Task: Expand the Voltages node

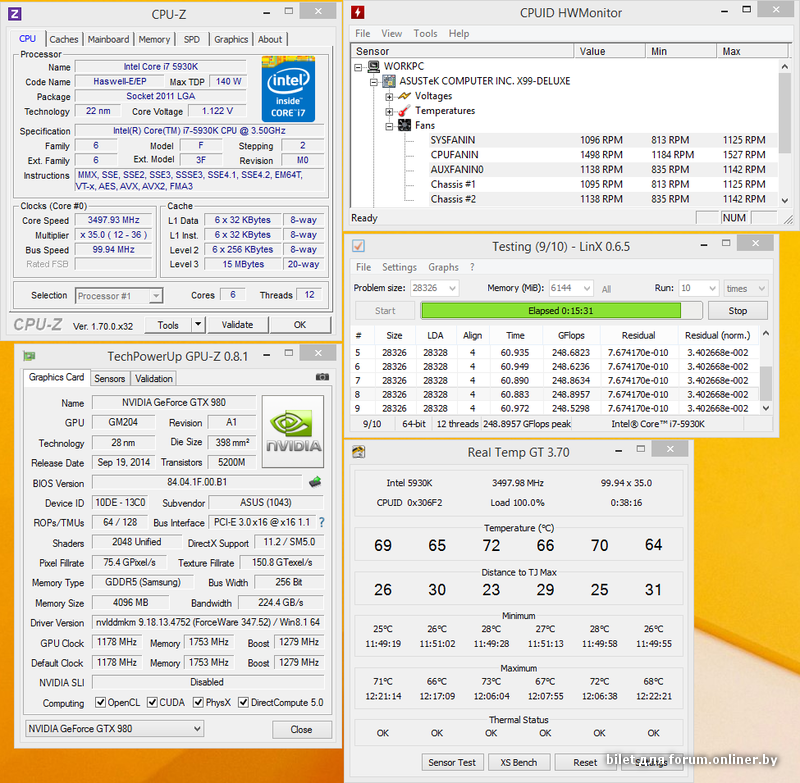Action: click(389, 96)
